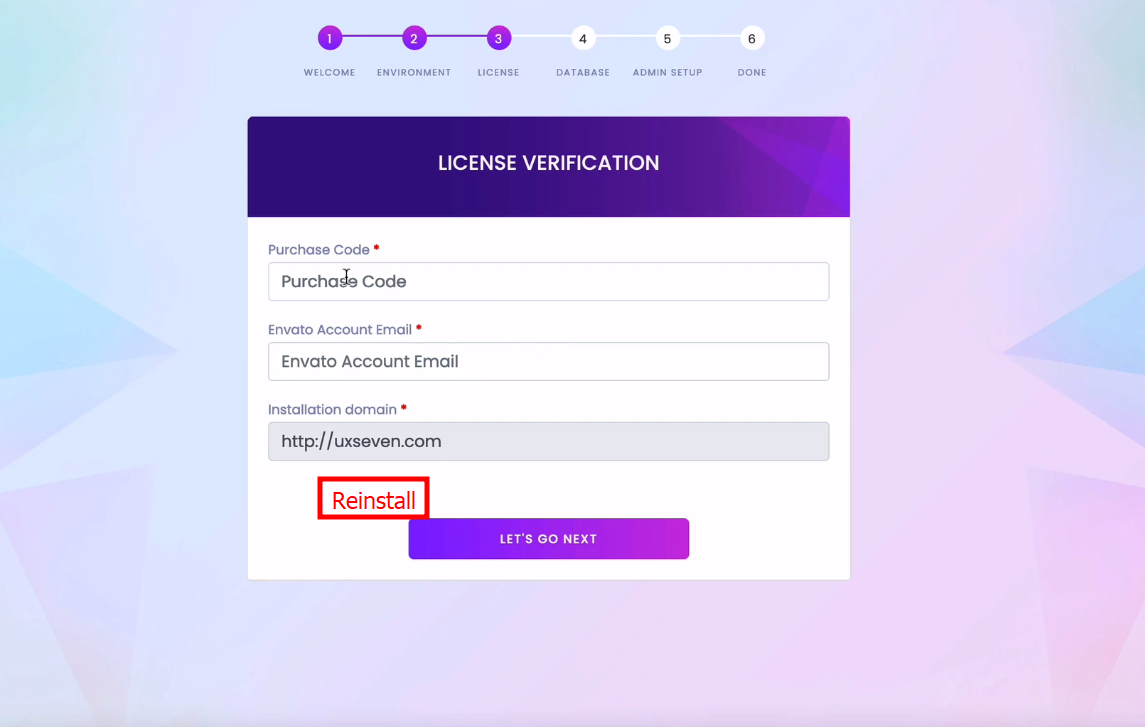Jump to step 4 circle
Image resolution: width=1145 pixels, height=727 pixels.
(583, 39)
